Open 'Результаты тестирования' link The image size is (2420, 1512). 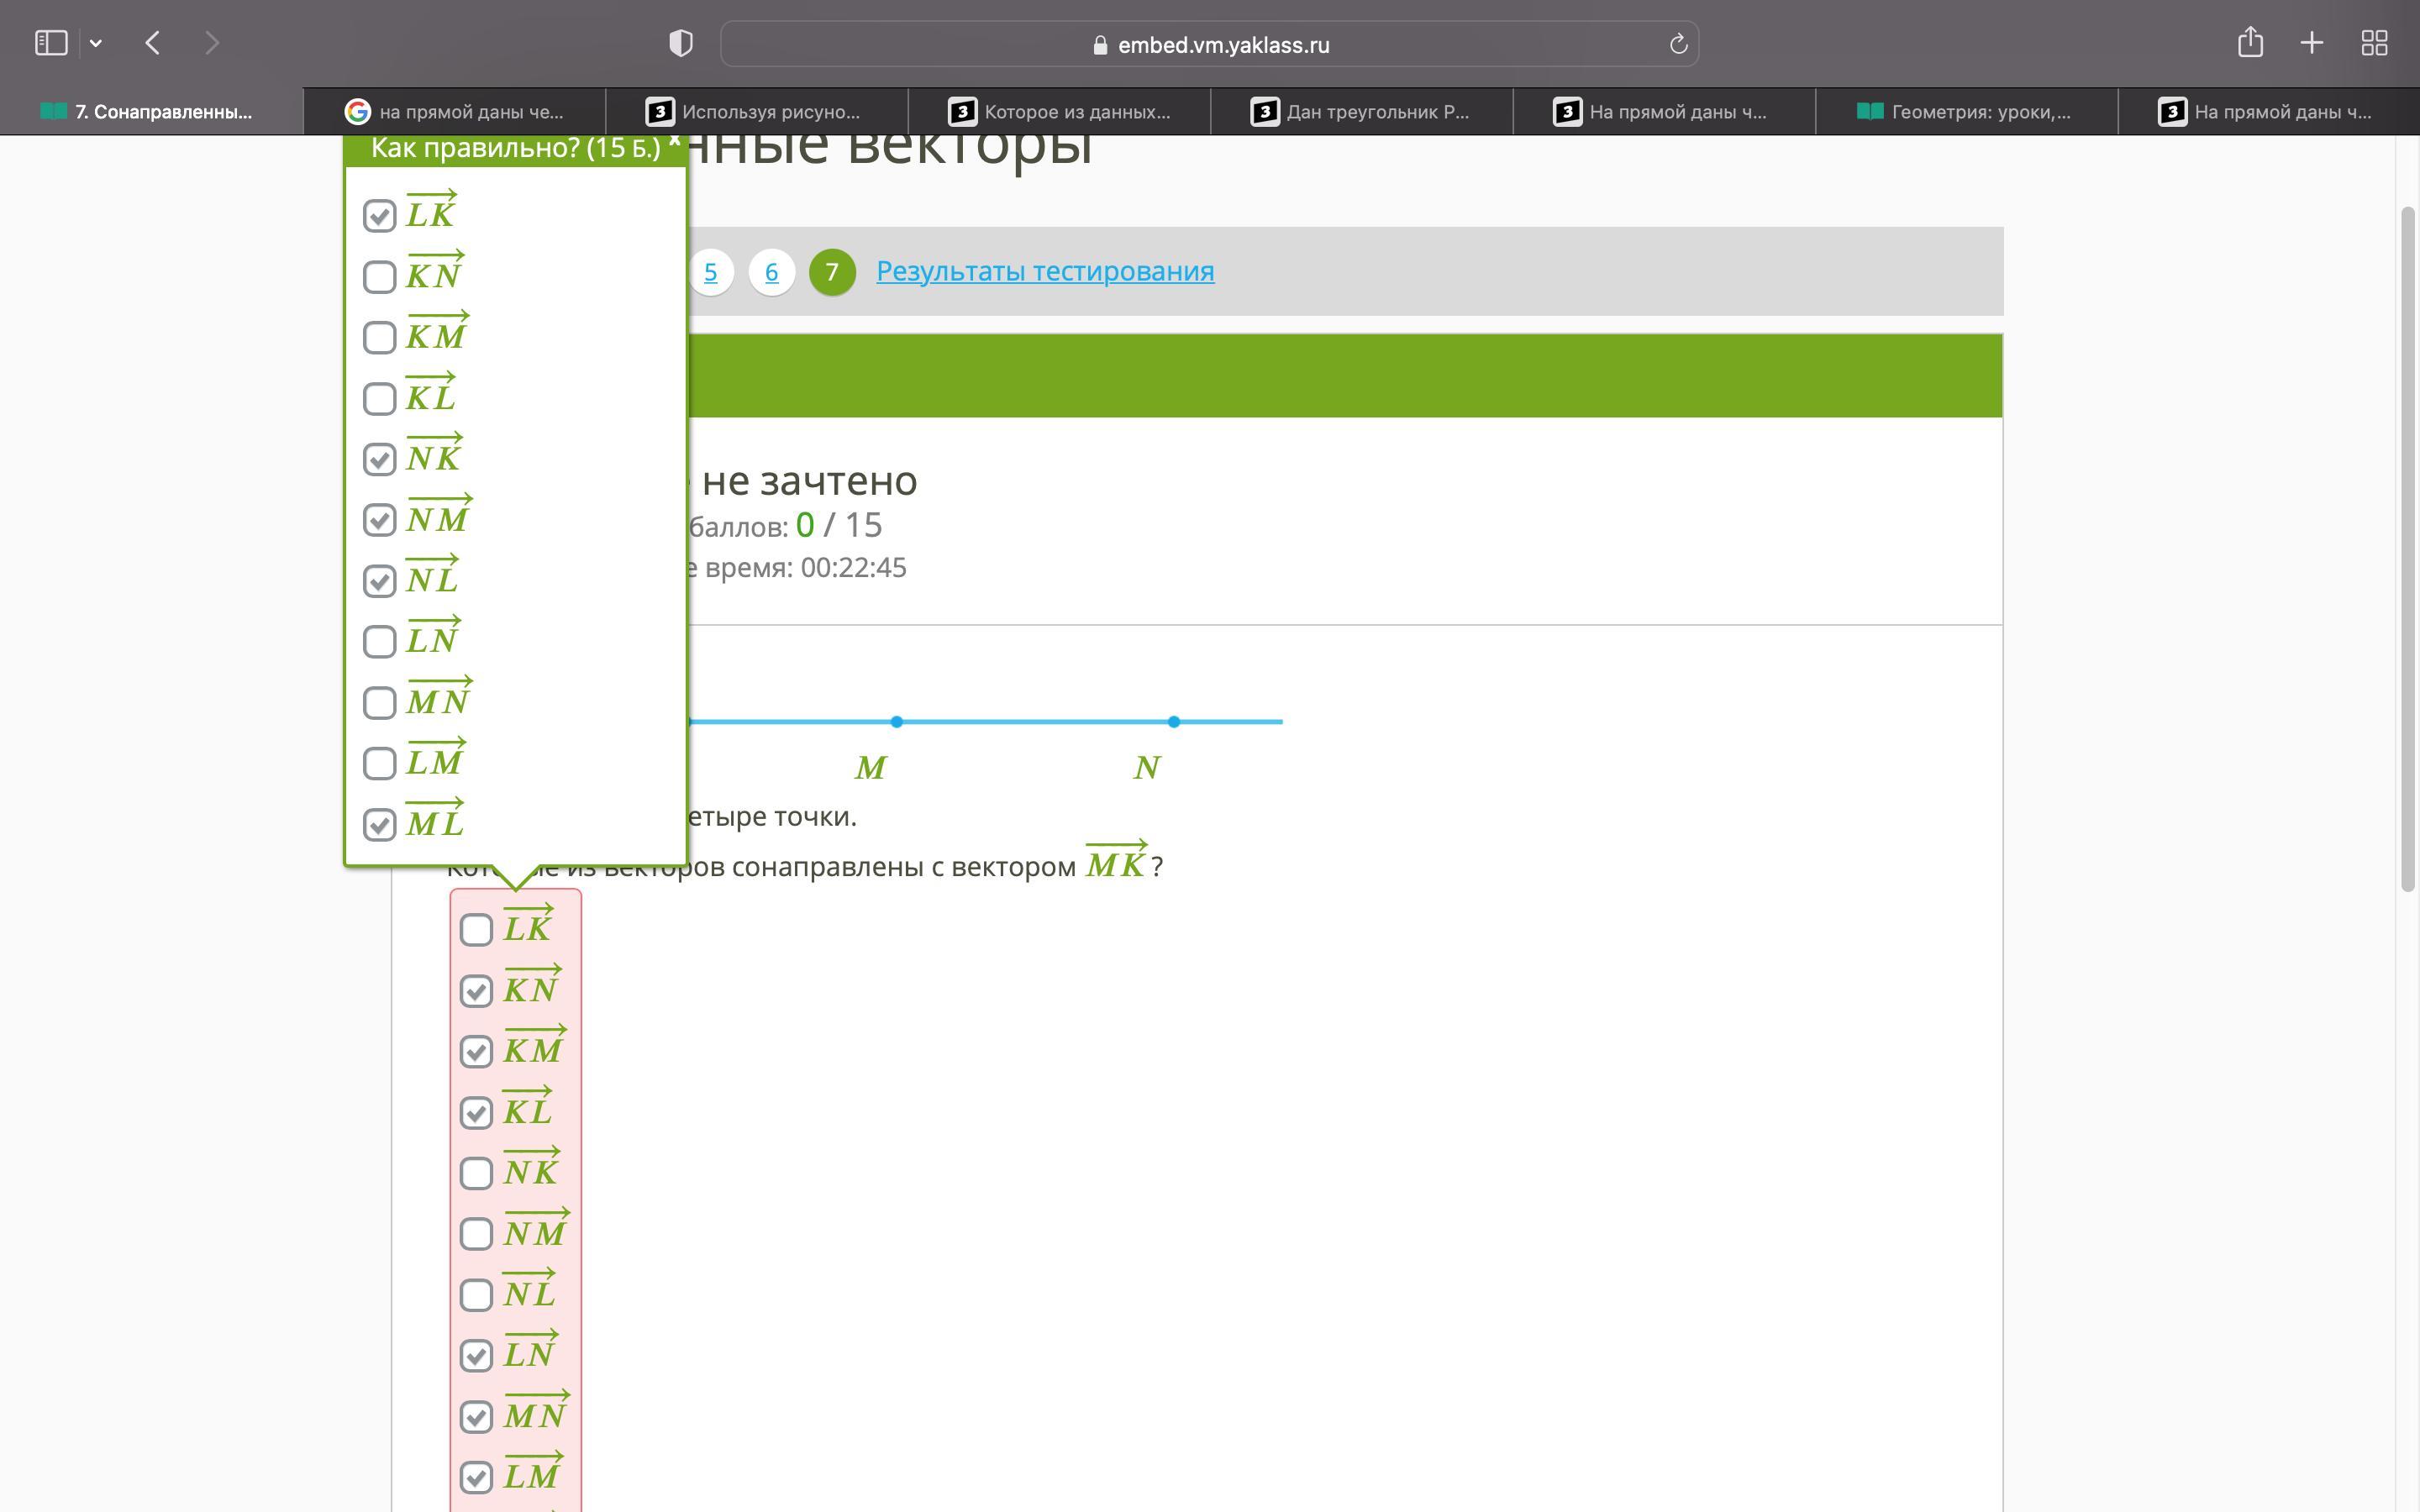click(x=1045, y=271)
